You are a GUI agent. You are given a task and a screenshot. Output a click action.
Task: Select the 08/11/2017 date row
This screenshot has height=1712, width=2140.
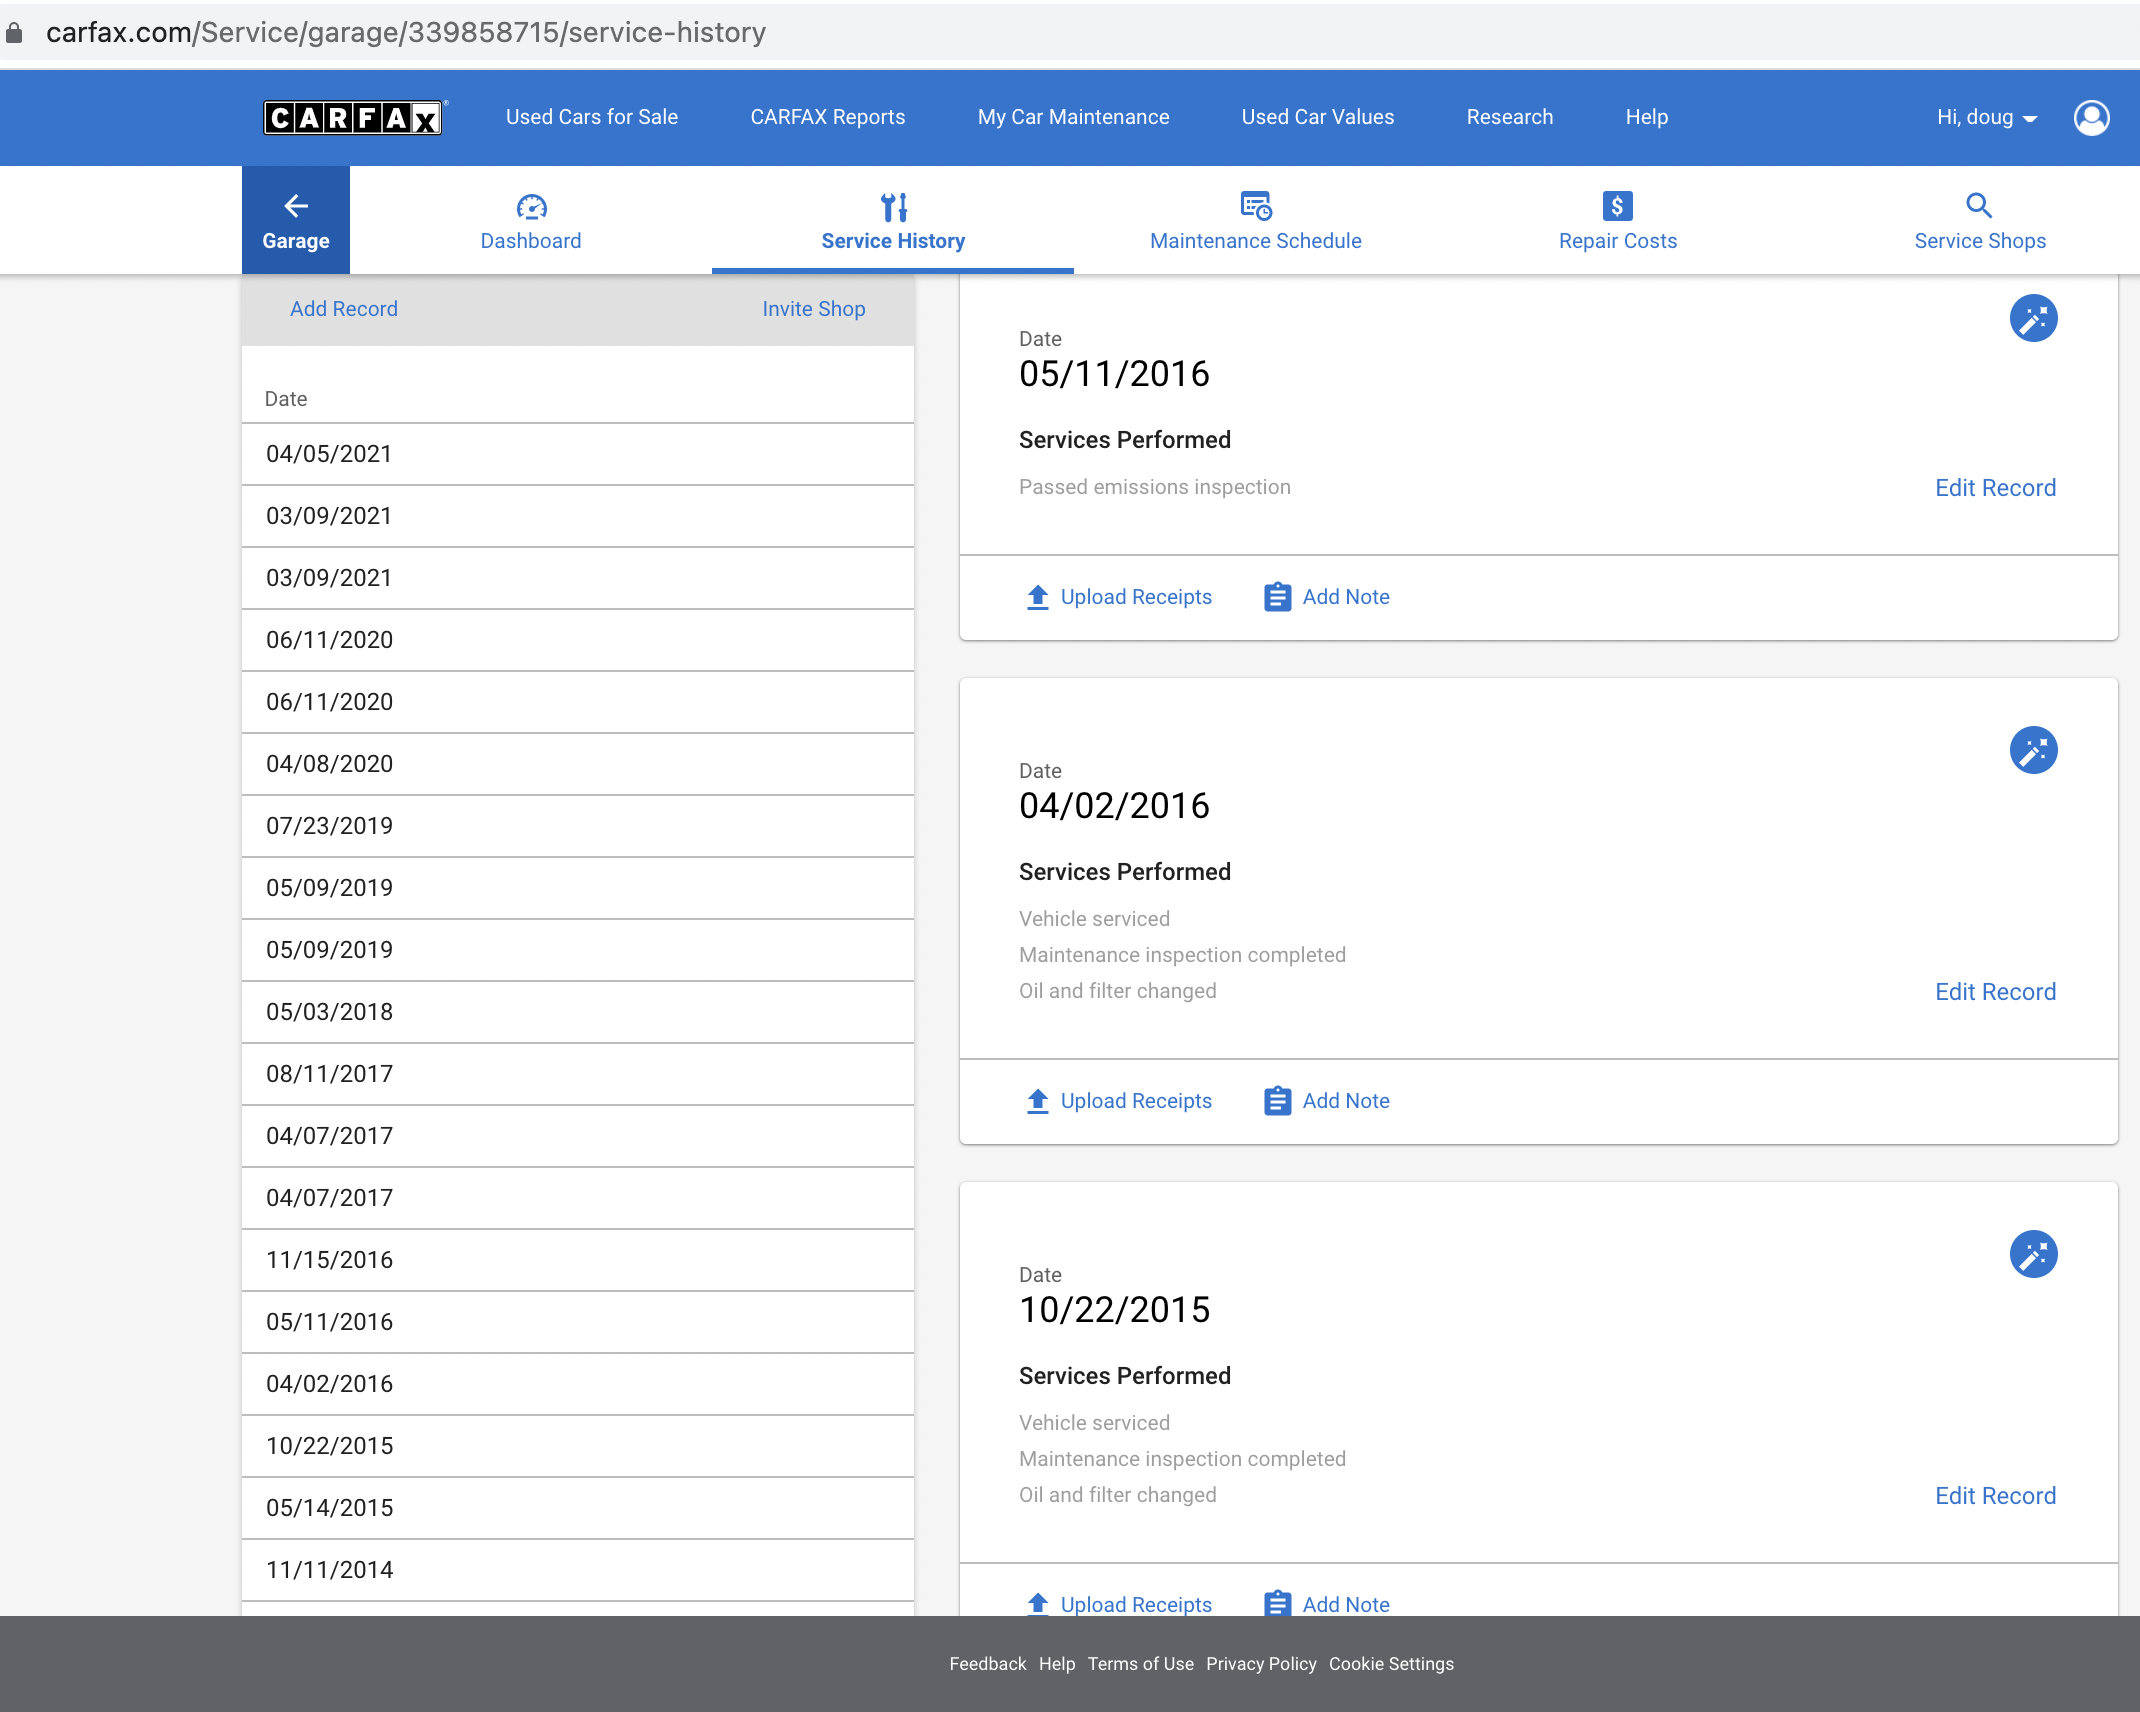click(578, 1074)
